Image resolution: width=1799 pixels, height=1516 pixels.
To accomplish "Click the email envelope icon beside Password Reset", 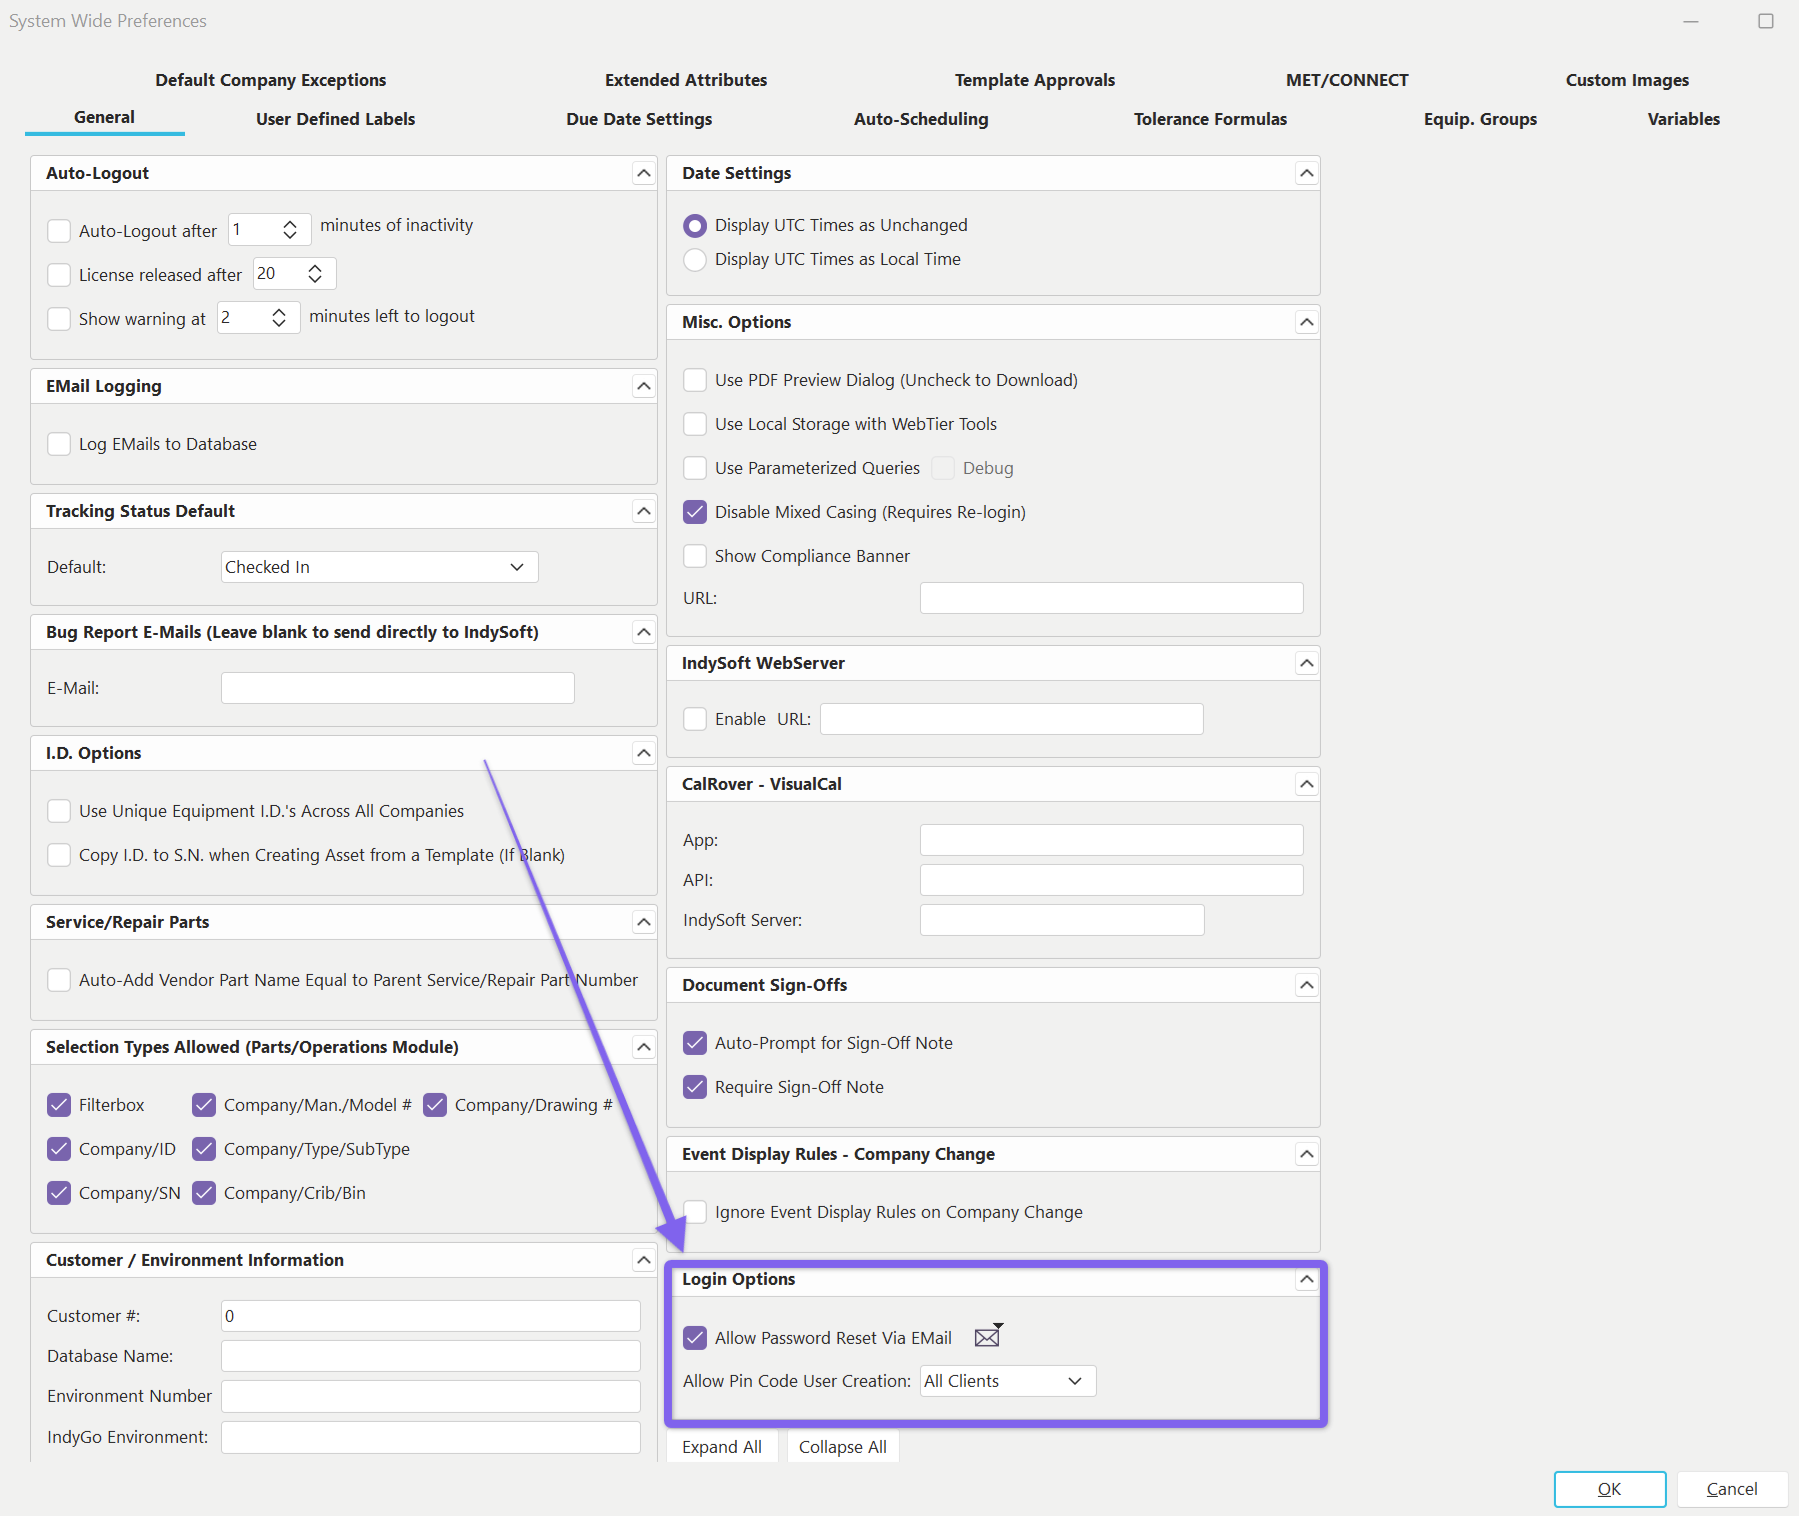I will [x=987, y=1337].
